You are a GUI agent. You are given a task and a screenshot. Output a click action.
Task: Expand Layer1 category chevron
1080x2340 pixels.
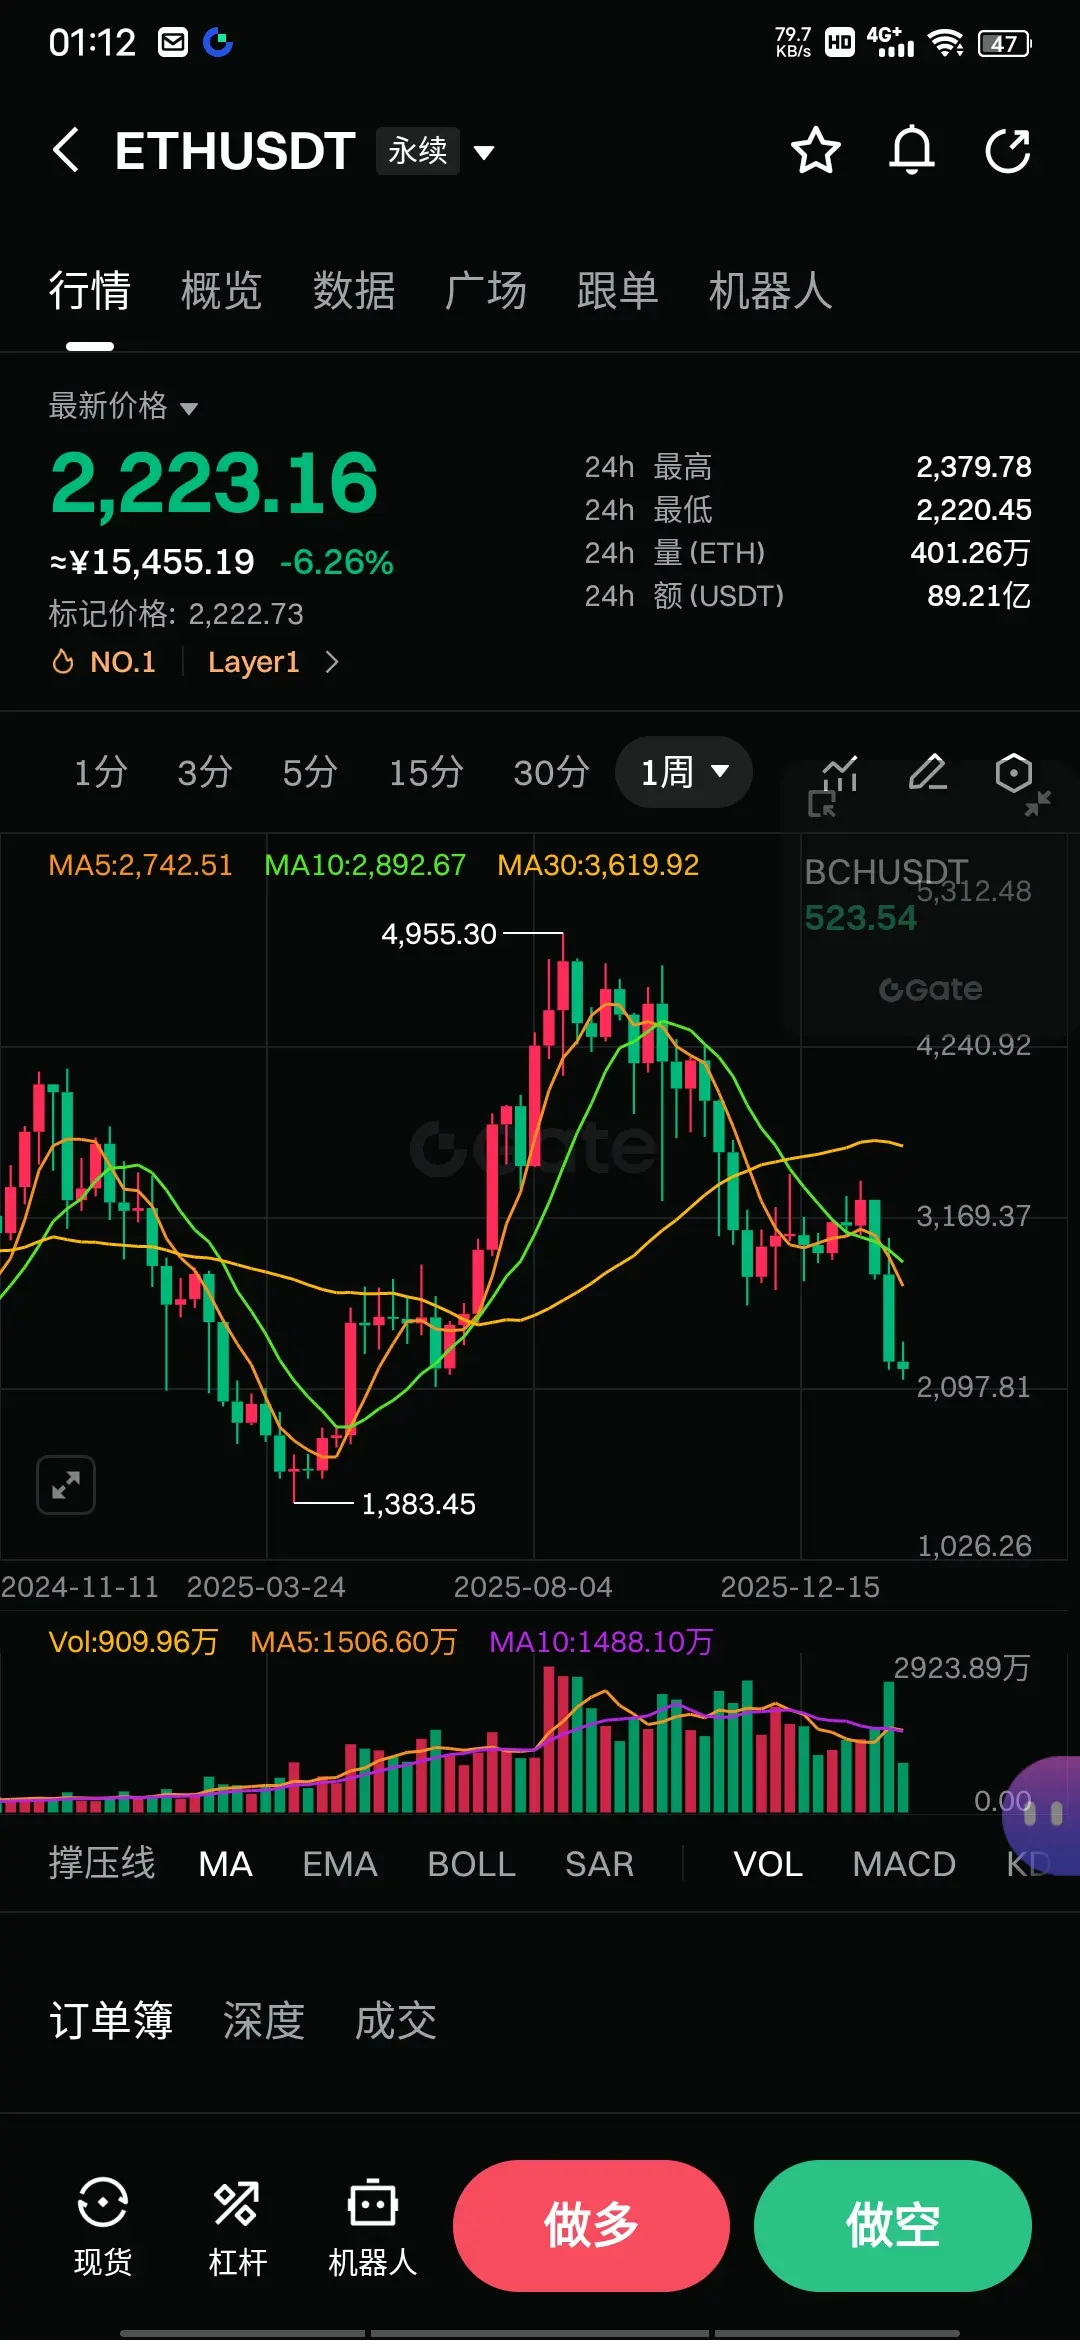pyautogui.click(x=333, y=662)
